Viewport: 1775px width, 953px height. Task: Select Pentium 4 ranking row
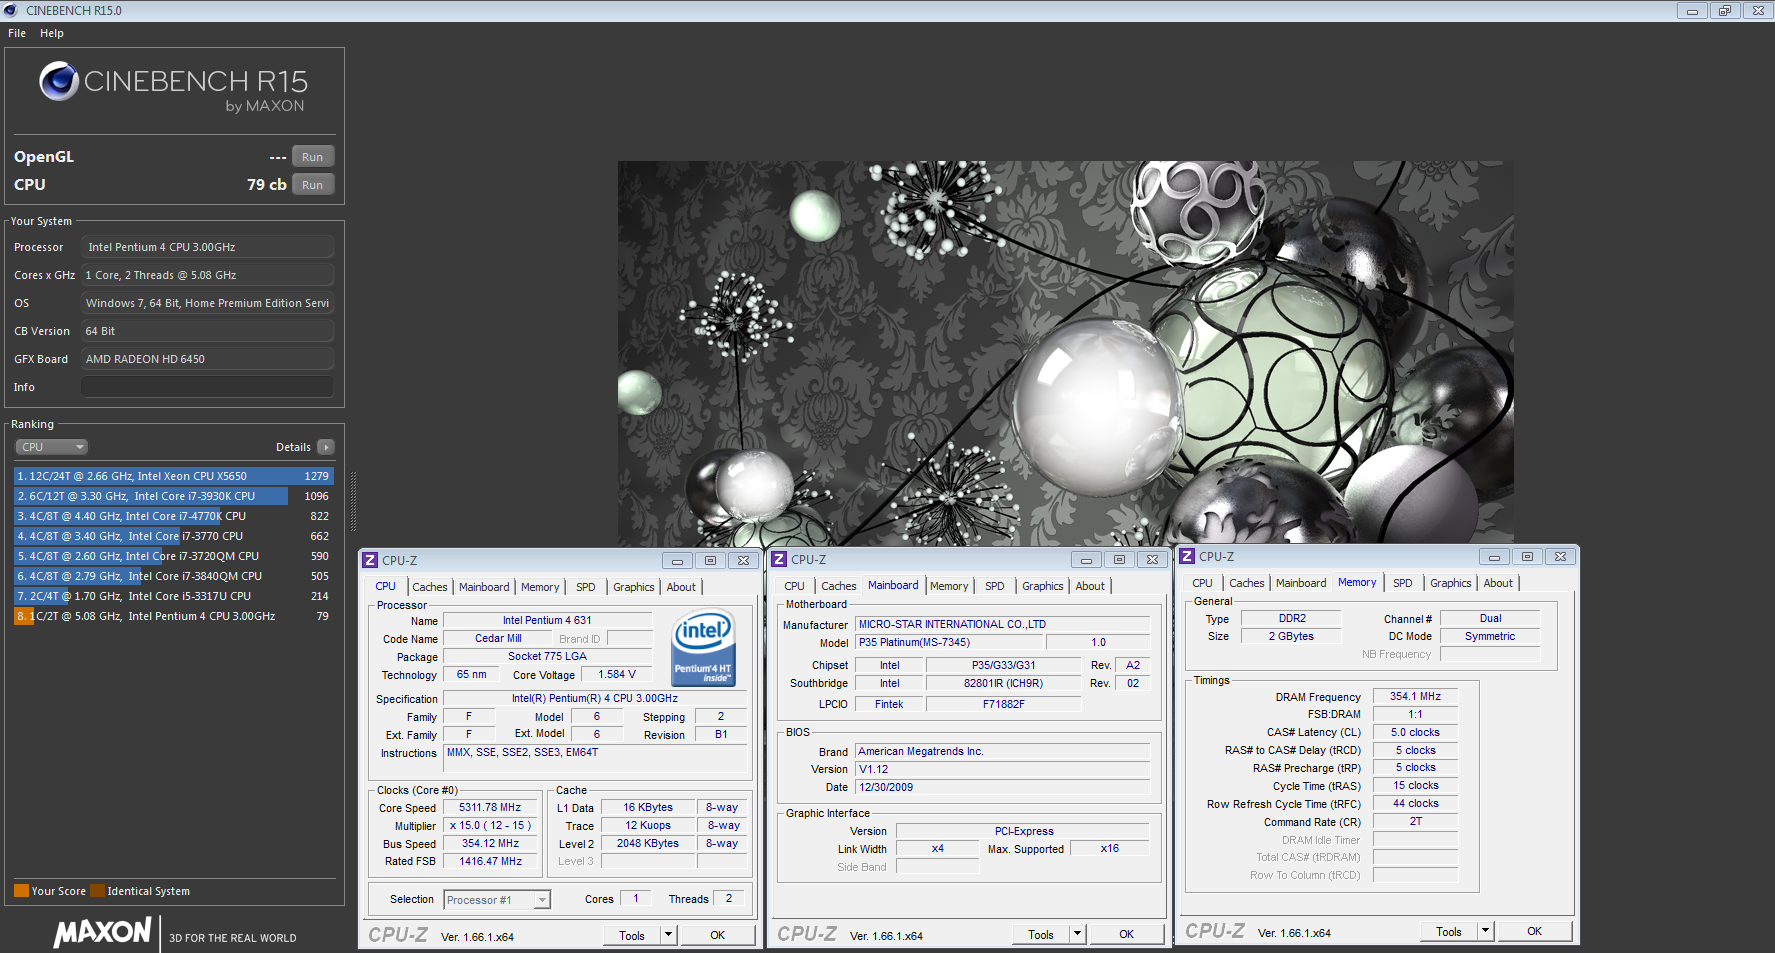point(172,616)
